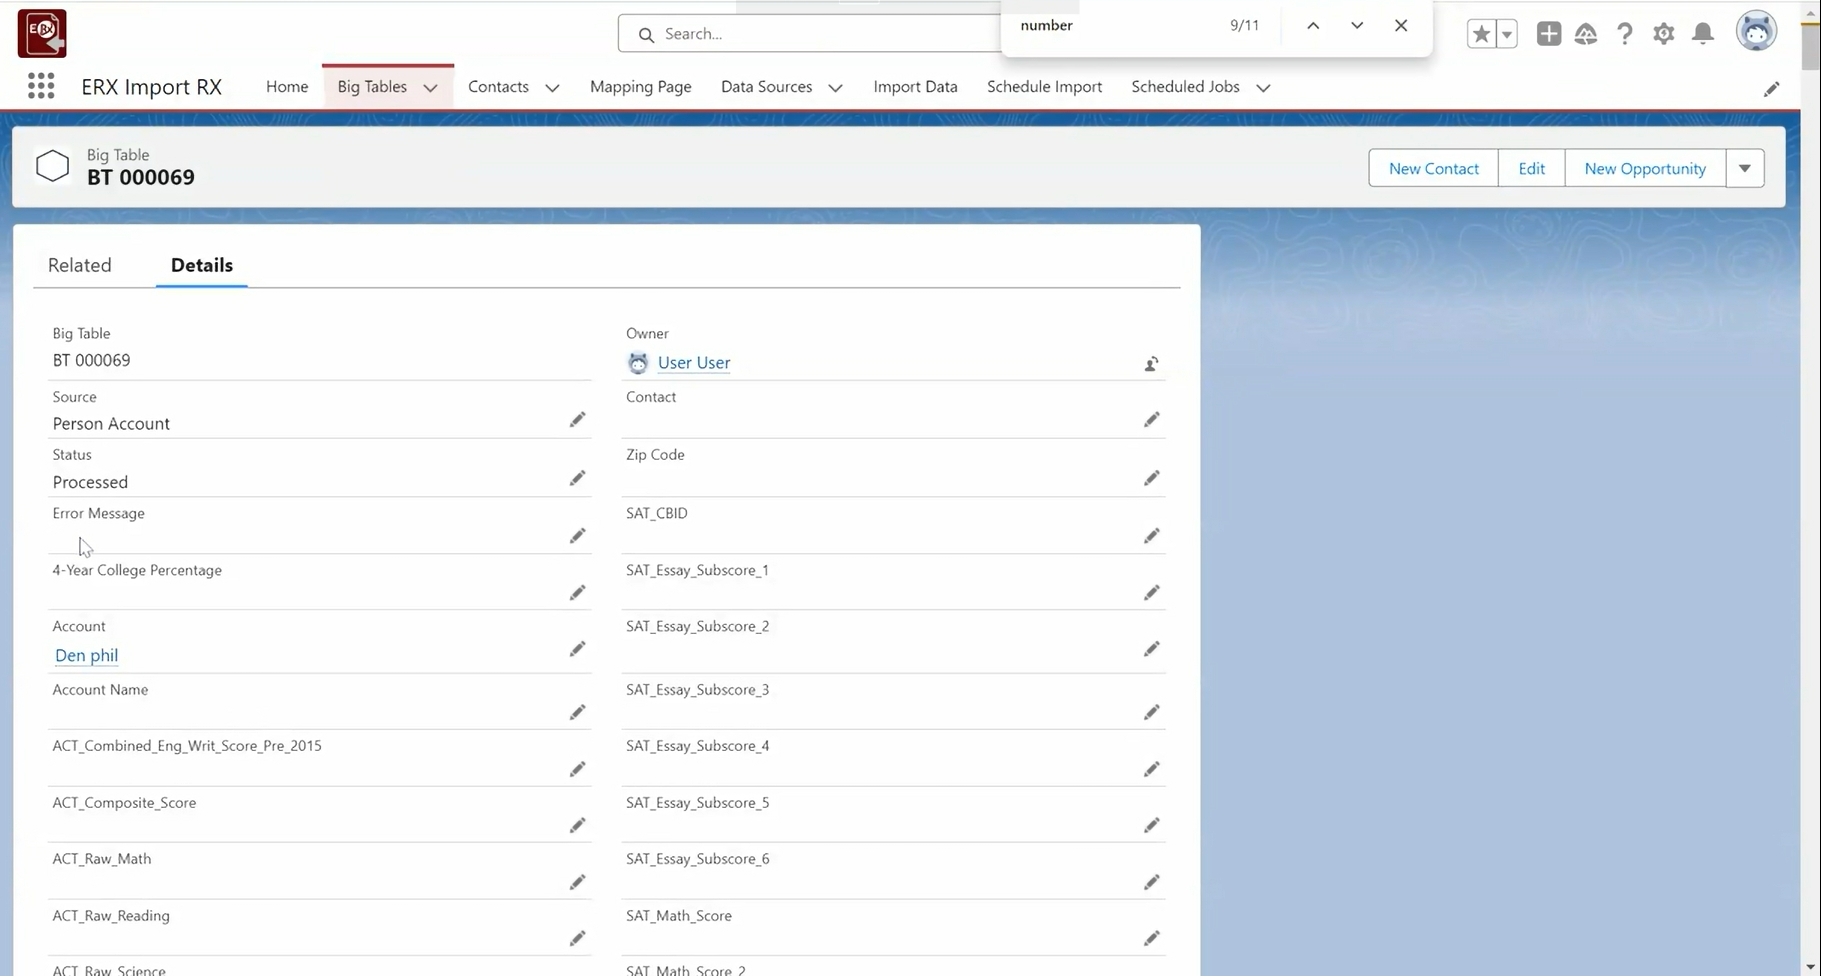Image resolution: width=1821 pixels, height=976 pixels.
Task: Open the Mapping Page nav item
Action: tap(640, 87)
